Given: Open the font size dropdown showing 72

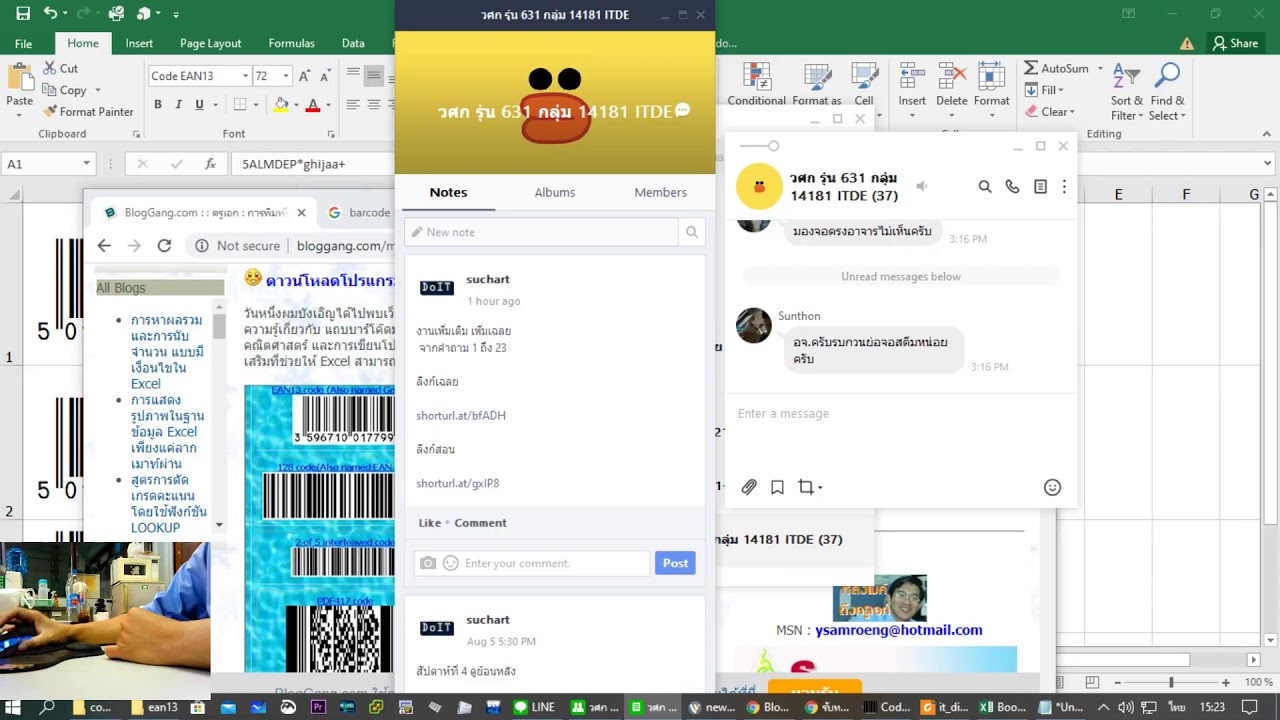Looking at the screenshot, I should (285, 76).
